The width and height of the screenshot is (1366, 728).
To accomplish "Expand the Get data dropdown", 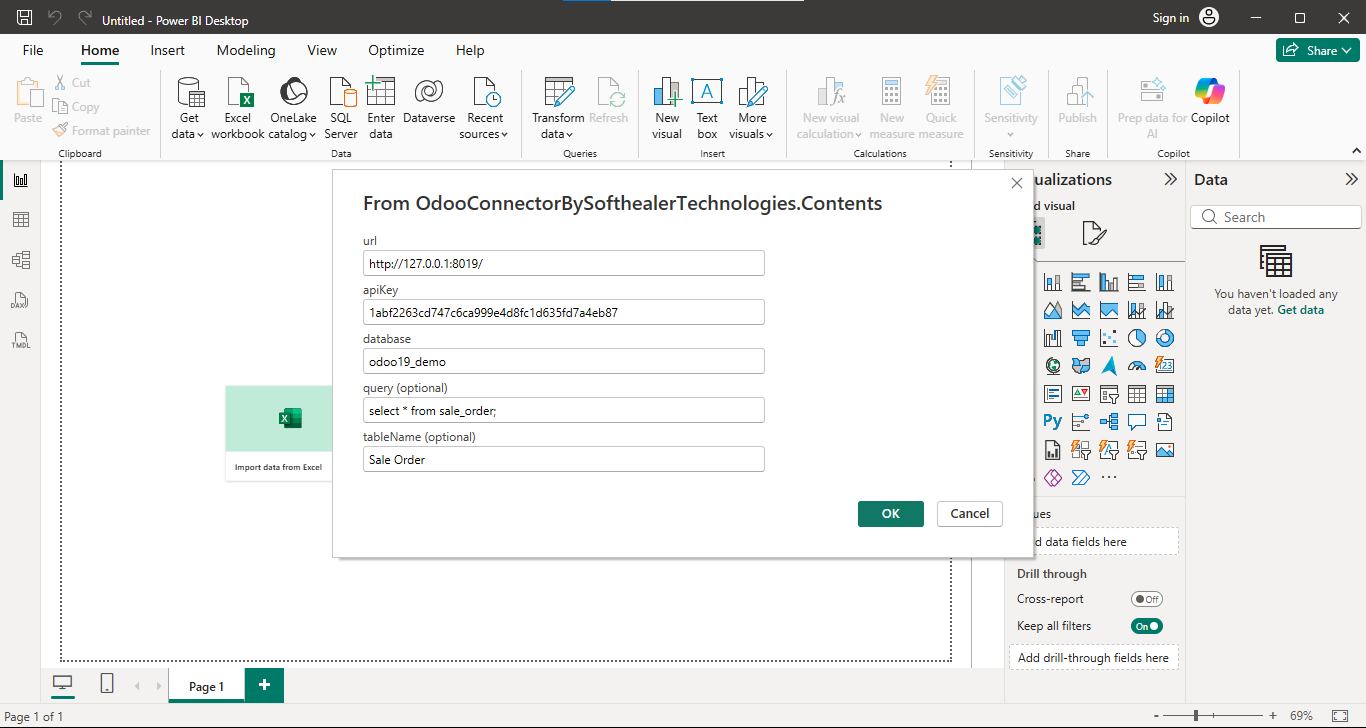I will coord(189,133).
